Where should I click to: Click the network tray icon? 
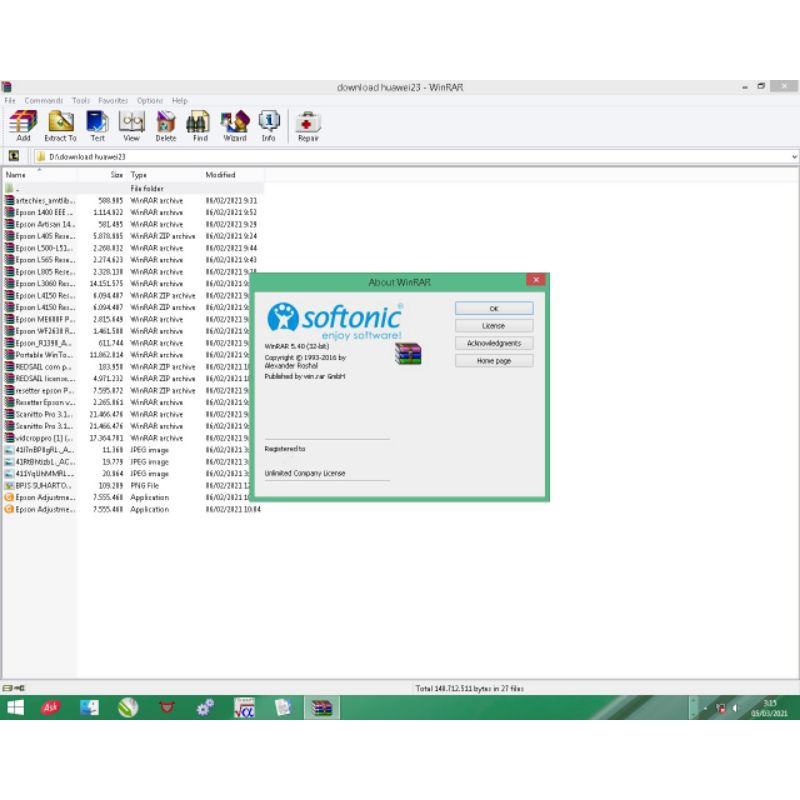(721, 708)
